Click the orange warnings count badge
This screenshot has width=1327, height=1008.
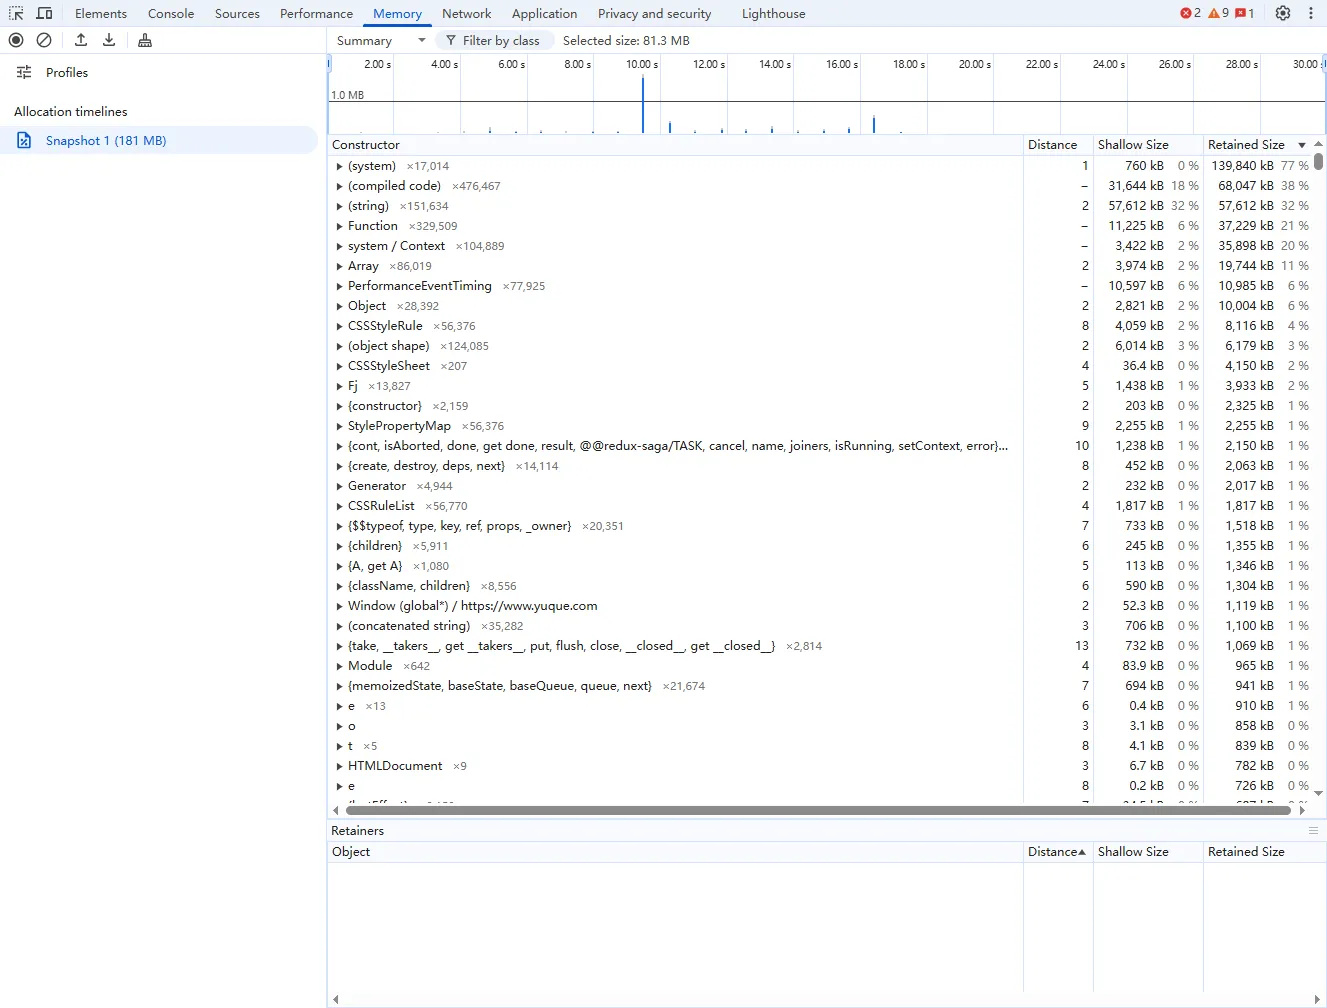(1218, 13)
